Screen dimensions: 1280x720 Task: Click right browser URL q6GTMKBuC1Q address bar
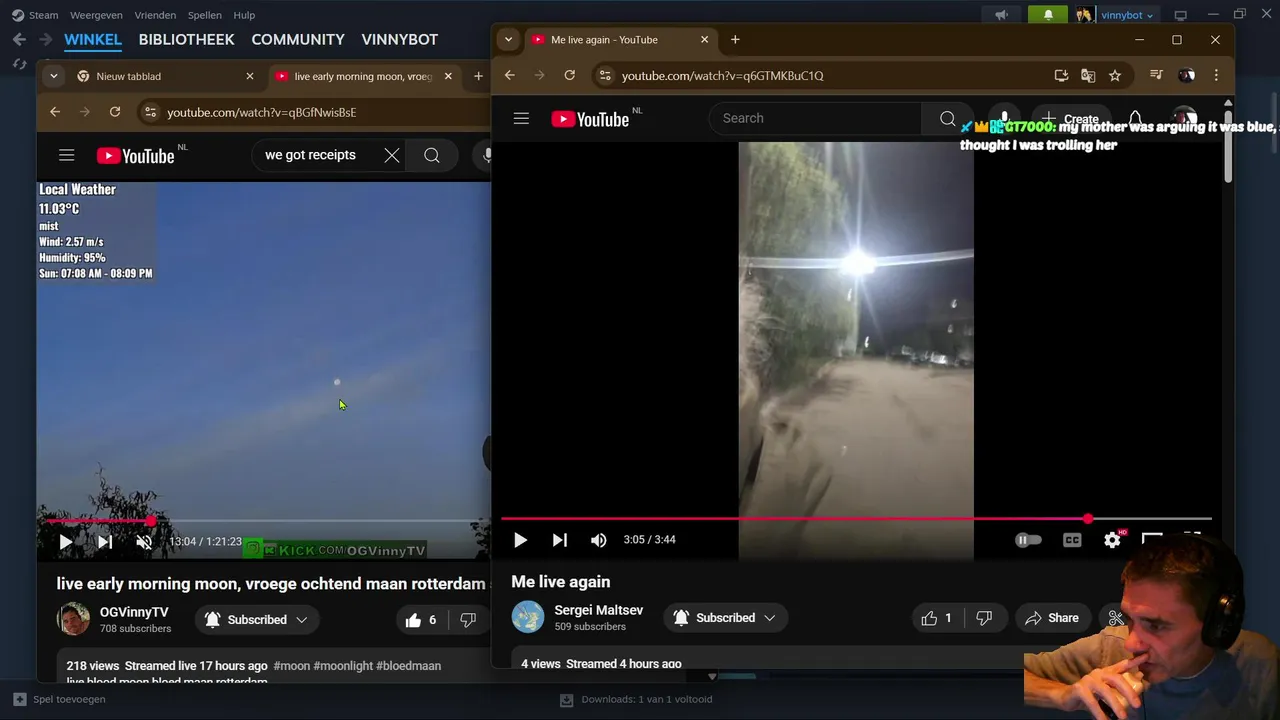pyautogui.click(x=723, y=76)
